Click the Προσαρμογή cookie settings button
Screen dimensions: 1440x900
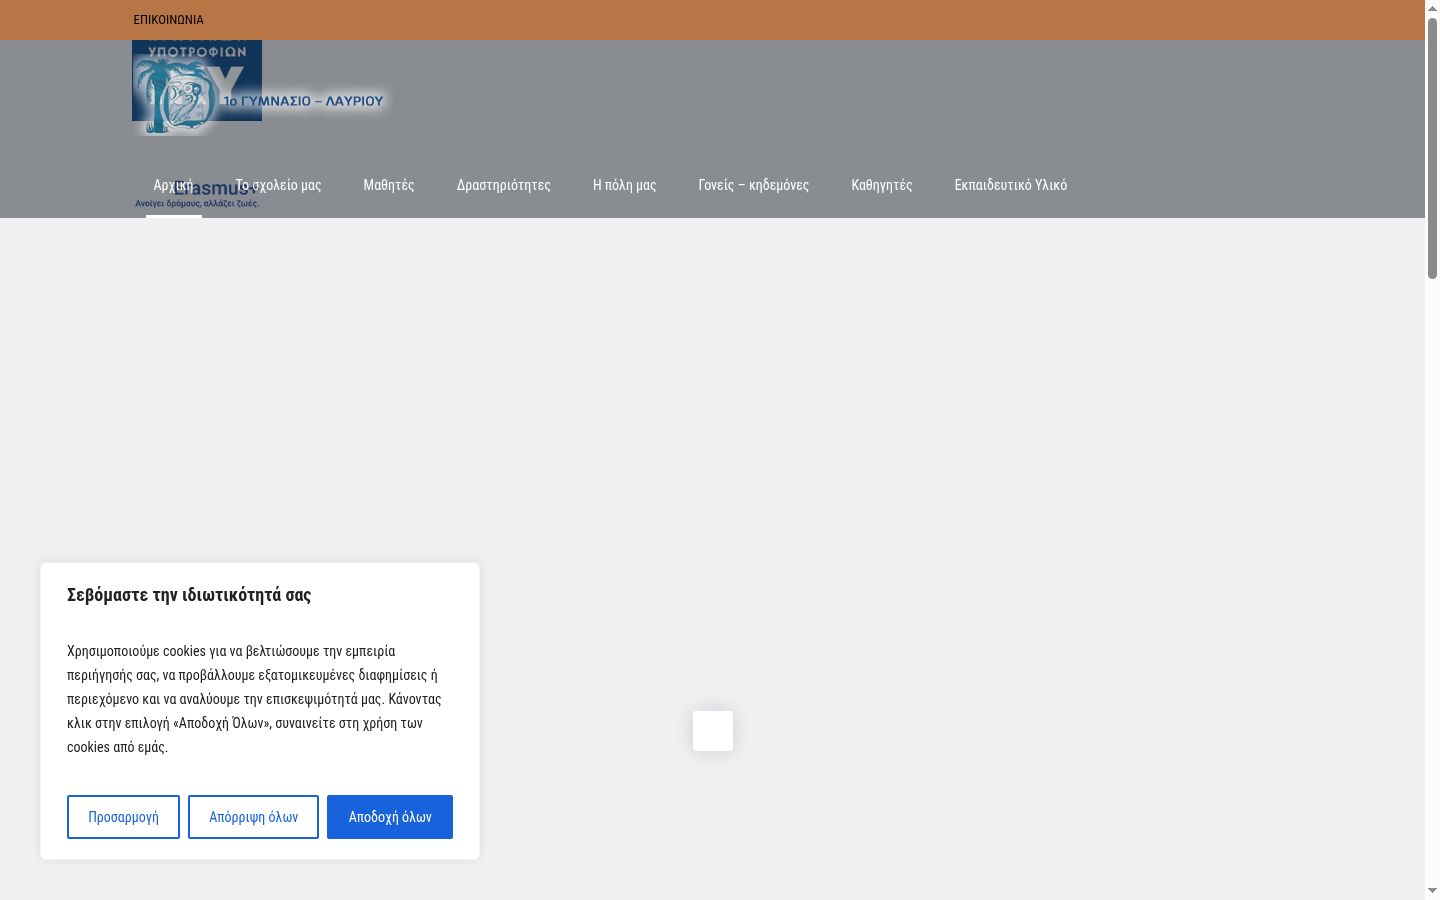123,817
